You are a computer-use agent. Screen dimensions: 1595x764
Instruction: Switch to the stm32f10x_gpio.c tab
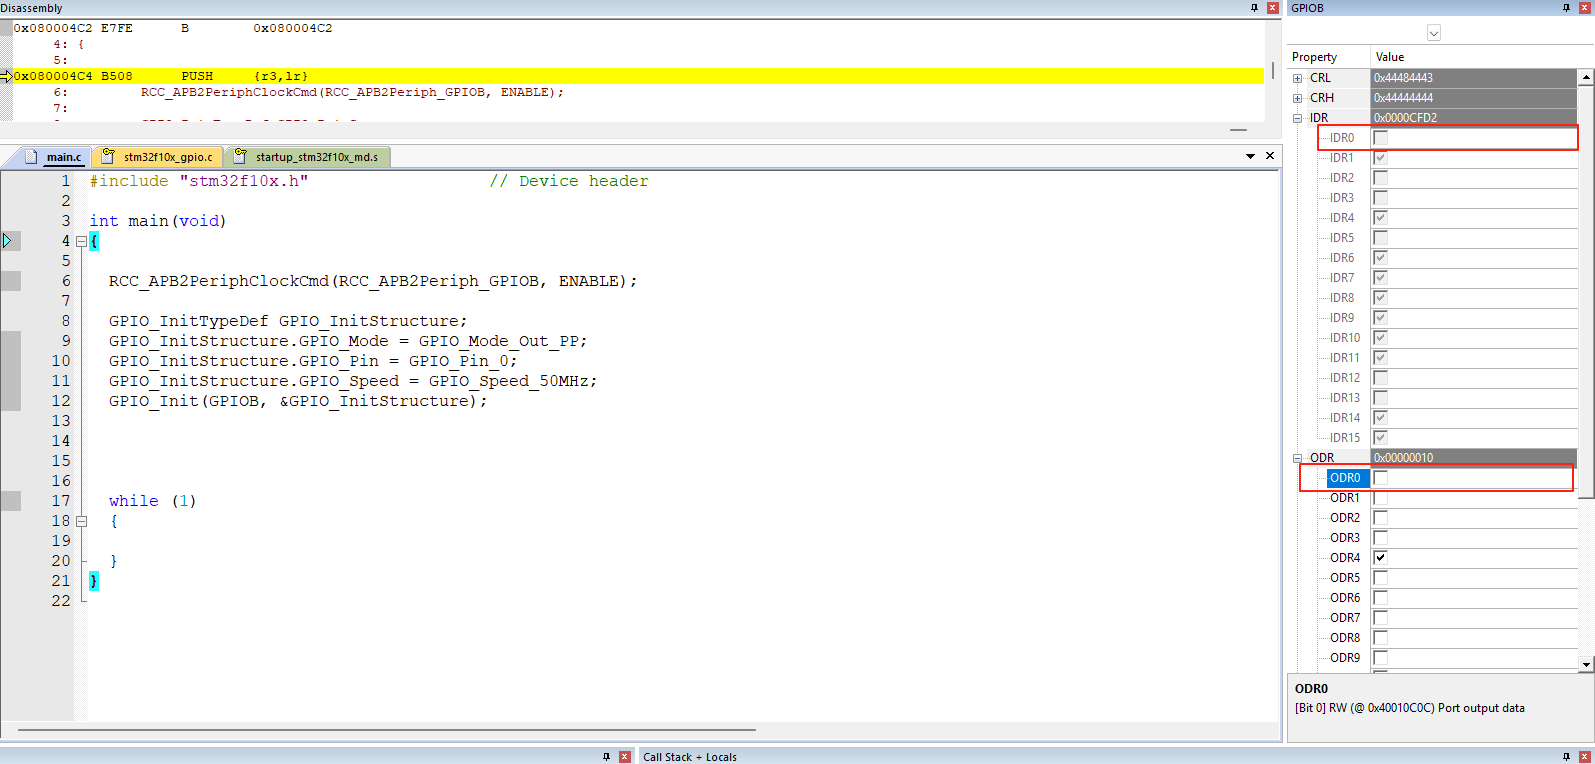(x=168, y=157)
